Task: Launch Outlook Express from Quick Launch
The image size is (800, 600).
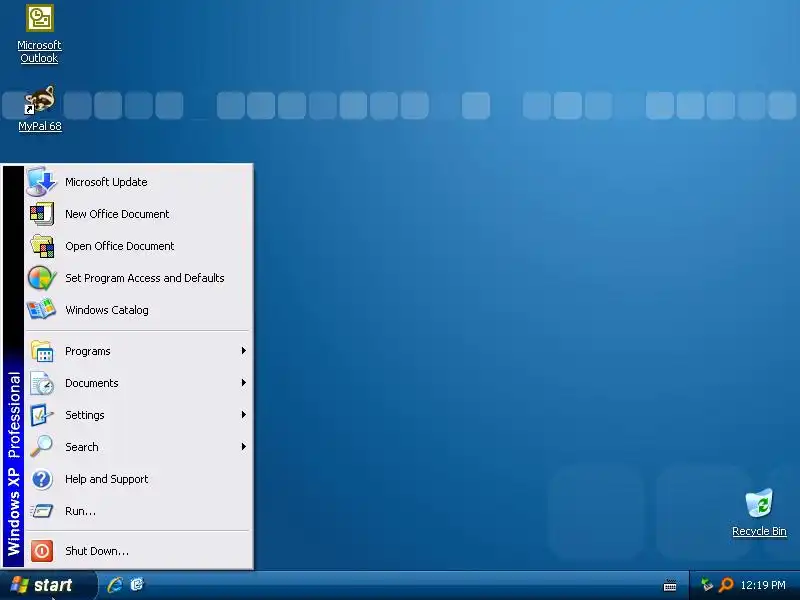Action: coord(137,585)
